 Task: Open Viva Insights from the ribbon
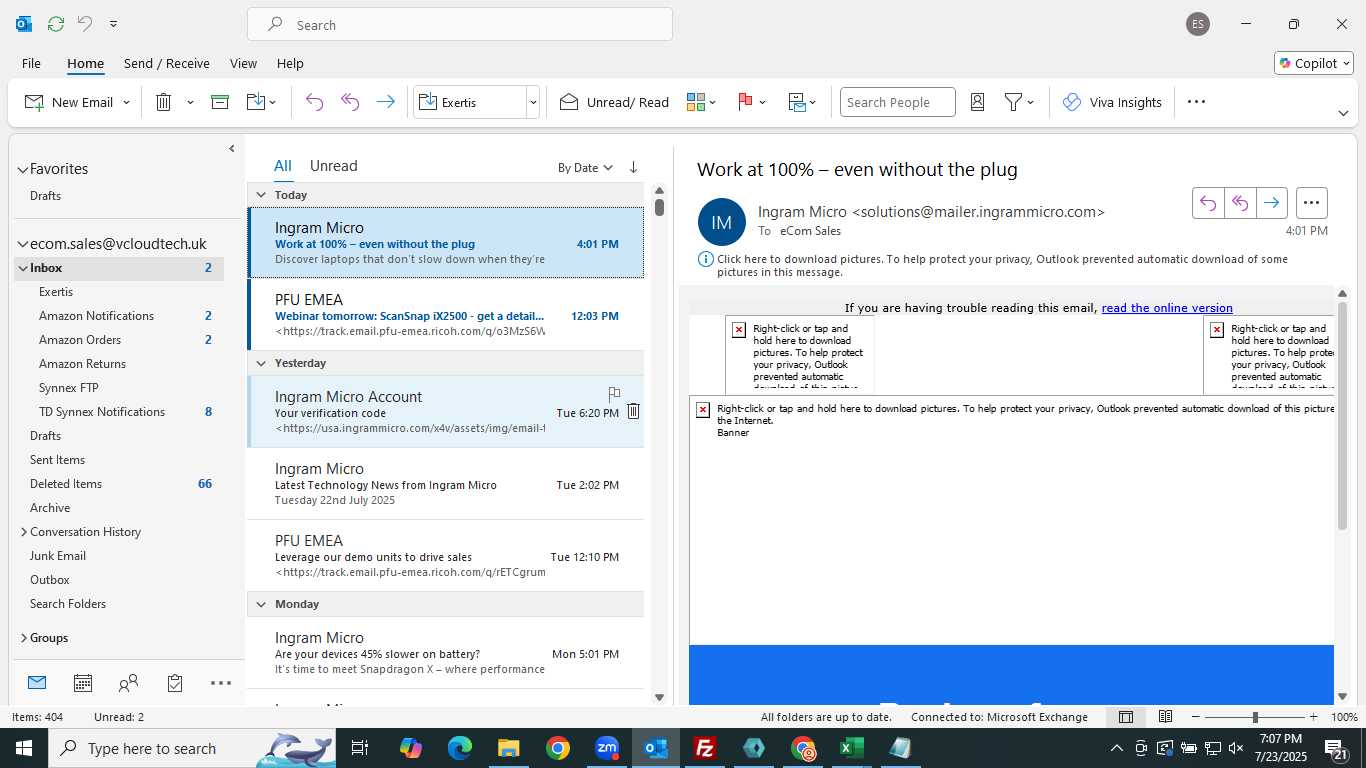coord(1112,102)
